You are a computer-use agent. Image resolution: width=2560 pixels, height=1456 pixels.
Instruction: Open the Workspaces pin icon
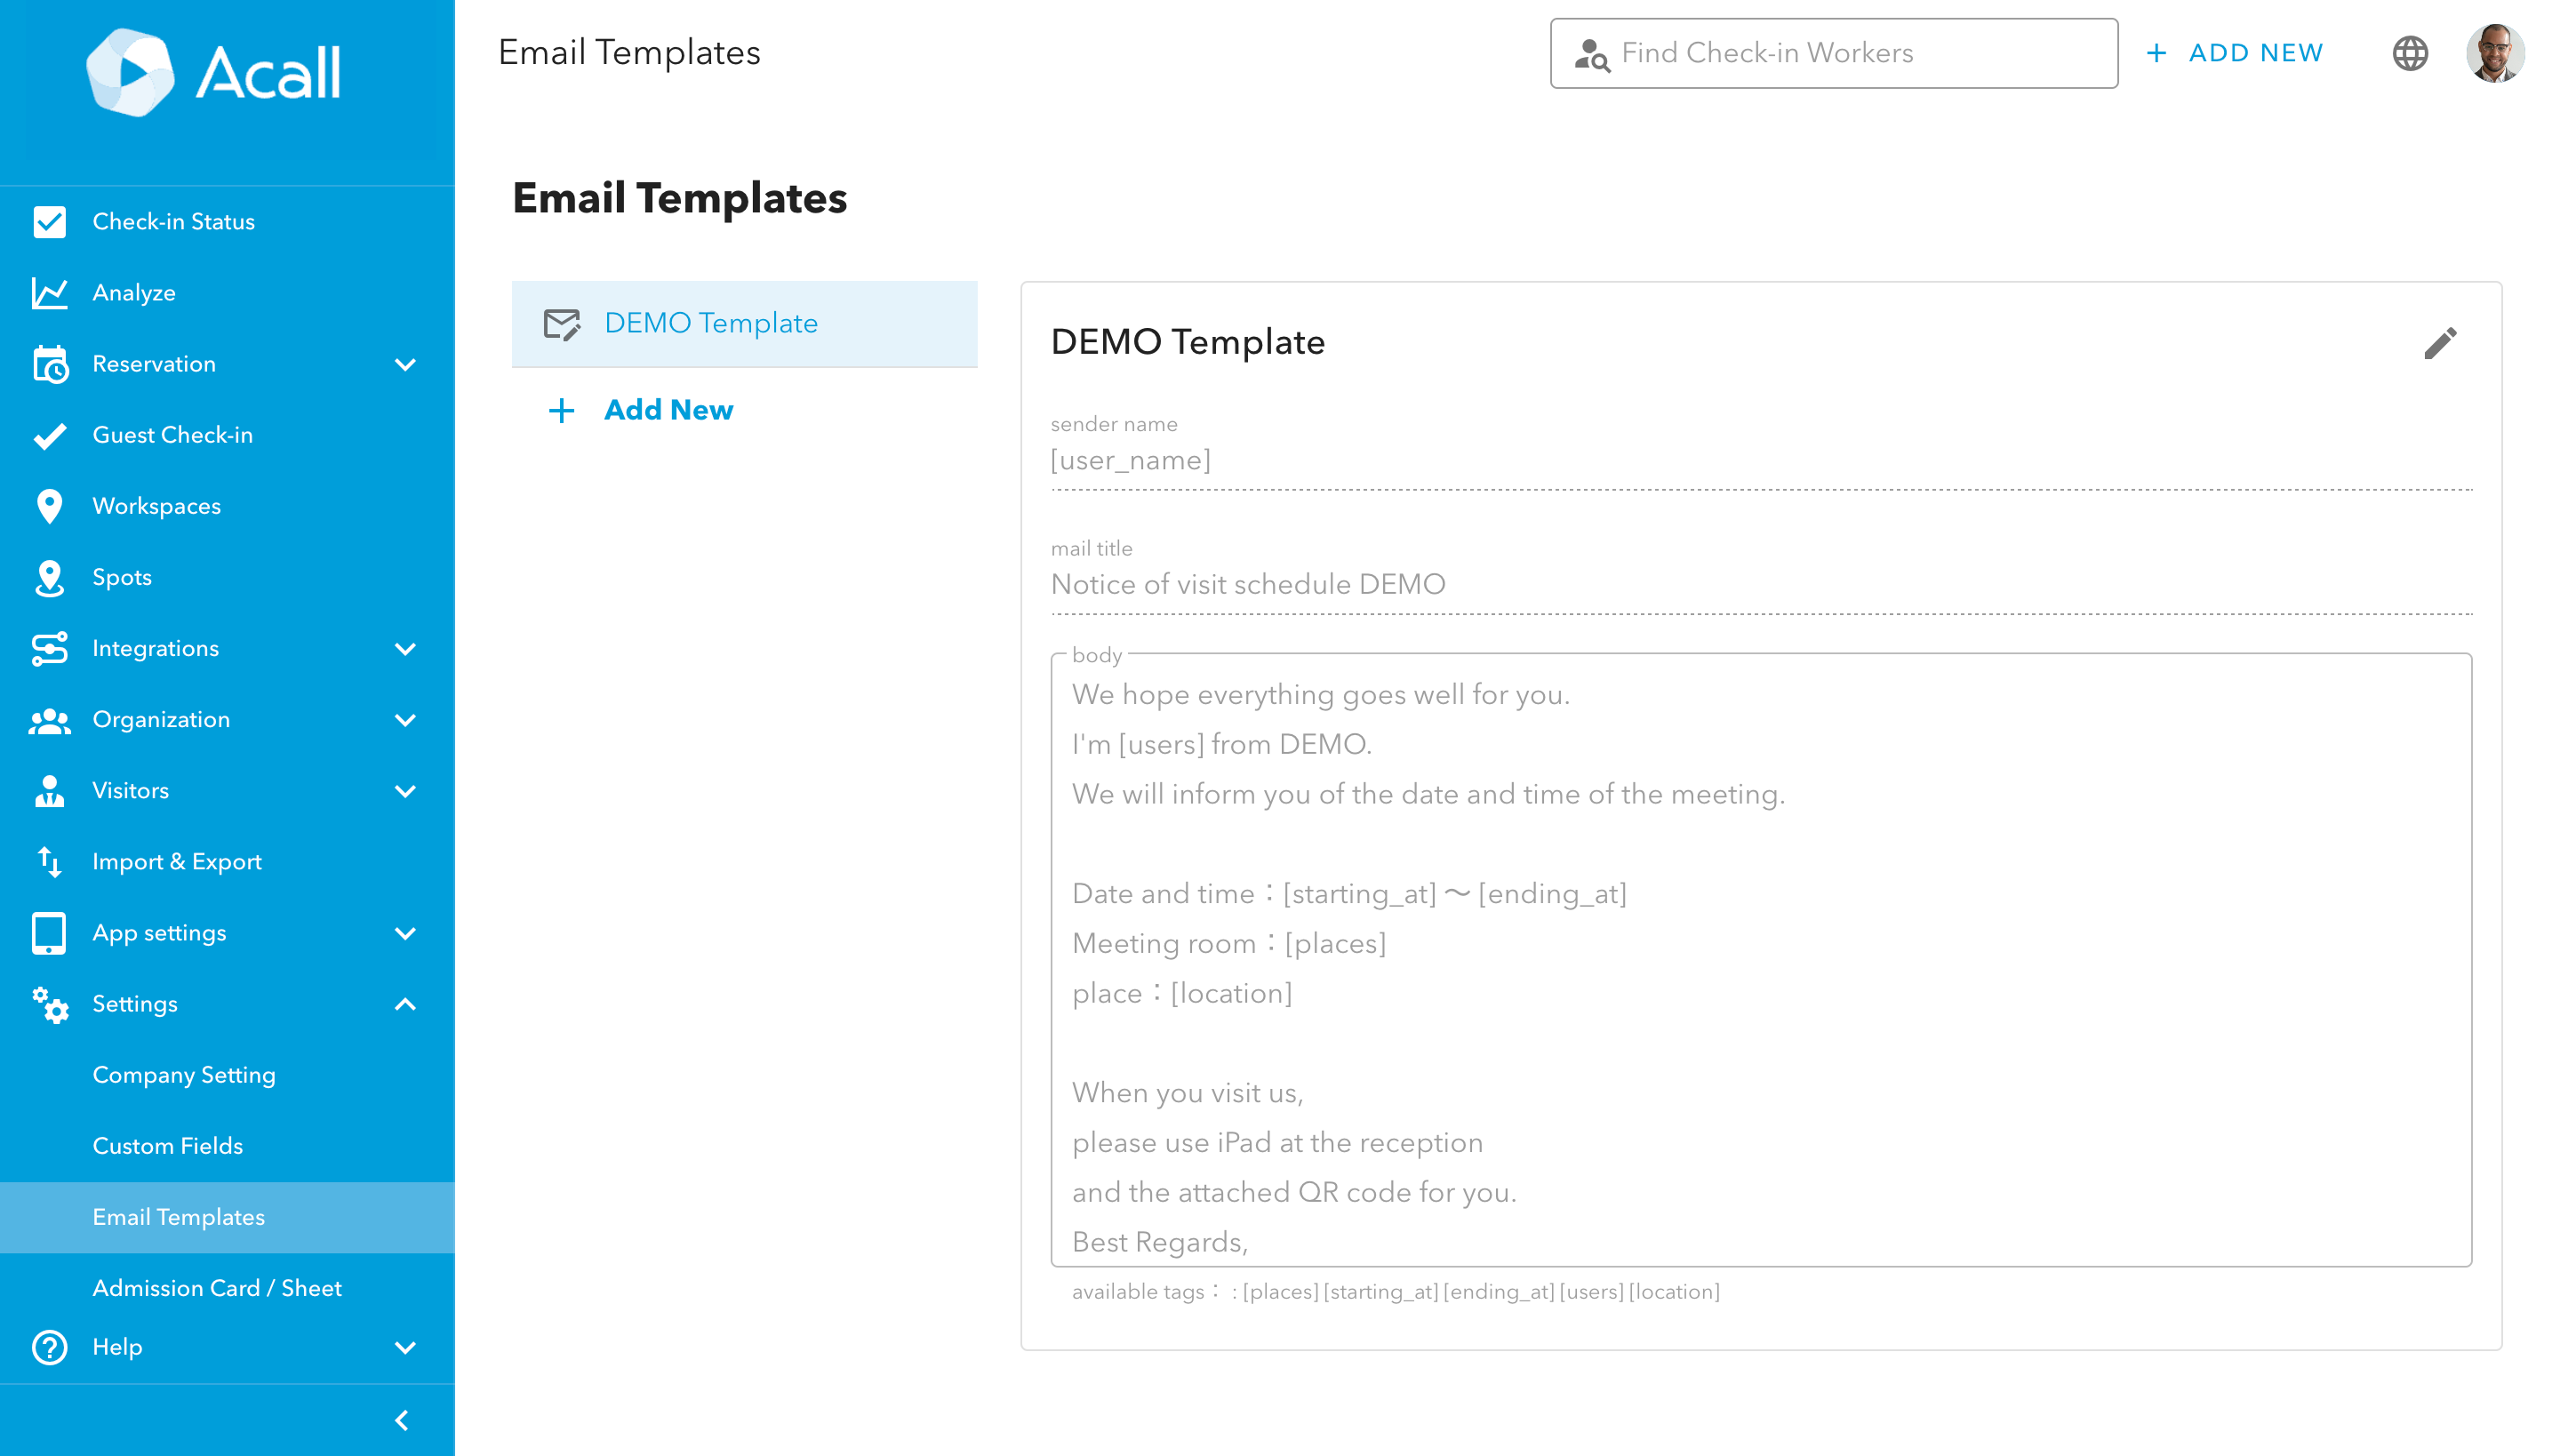point(49,506)
